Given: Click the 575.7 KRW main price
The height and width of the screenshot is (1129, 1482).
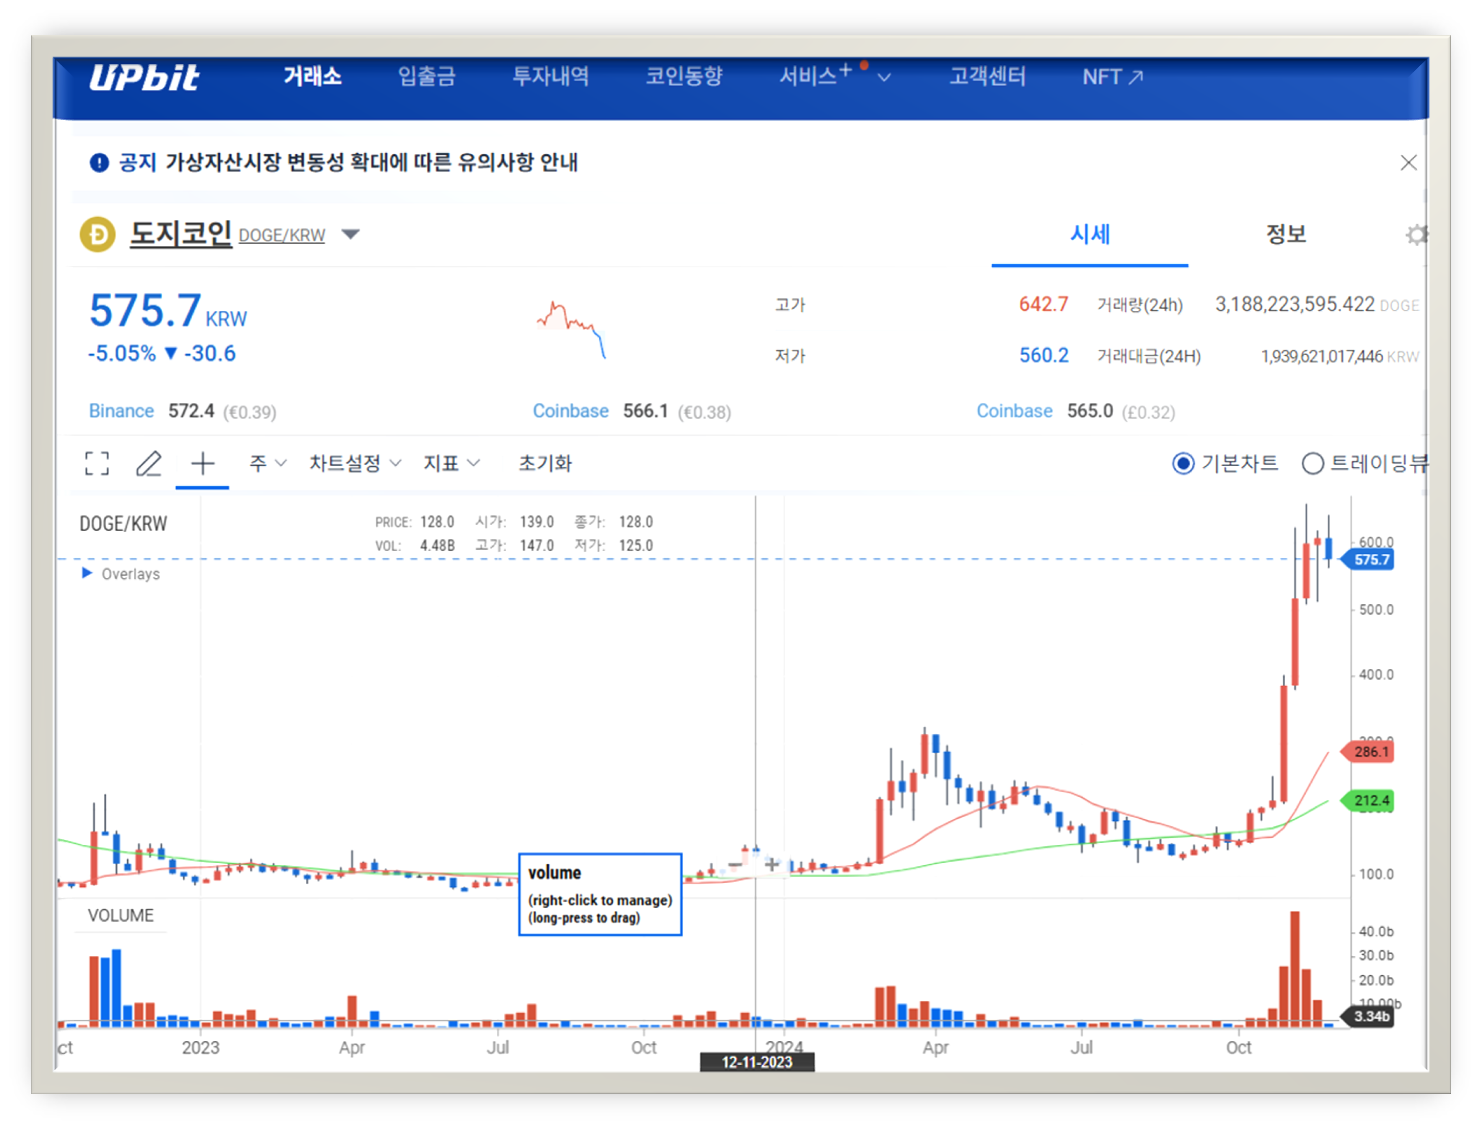Looking at the screenshot, I should coord(167,311).
